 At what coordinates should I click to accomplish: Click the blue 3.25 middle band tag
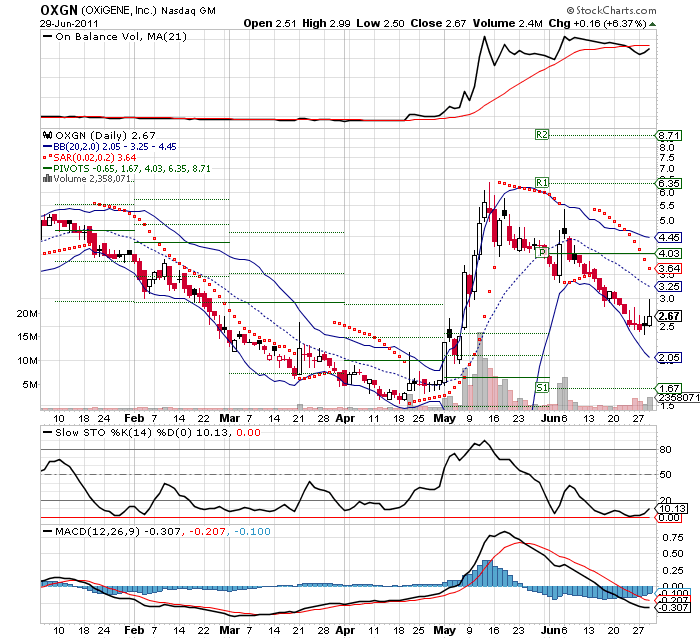[669, 286]
